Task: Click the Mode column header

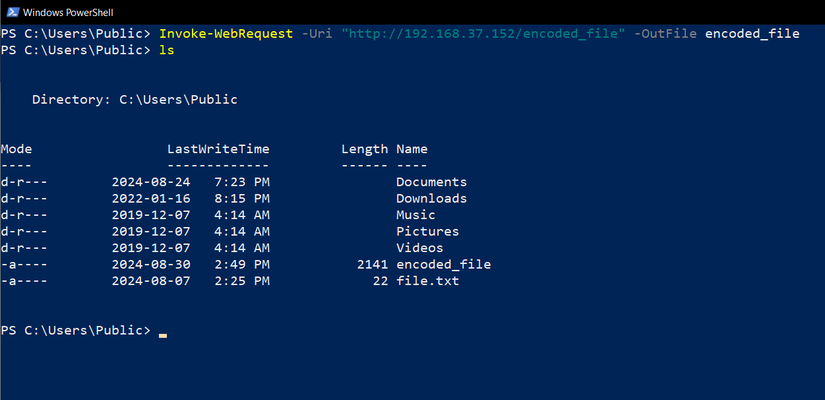Action: (x=17, y=149)
